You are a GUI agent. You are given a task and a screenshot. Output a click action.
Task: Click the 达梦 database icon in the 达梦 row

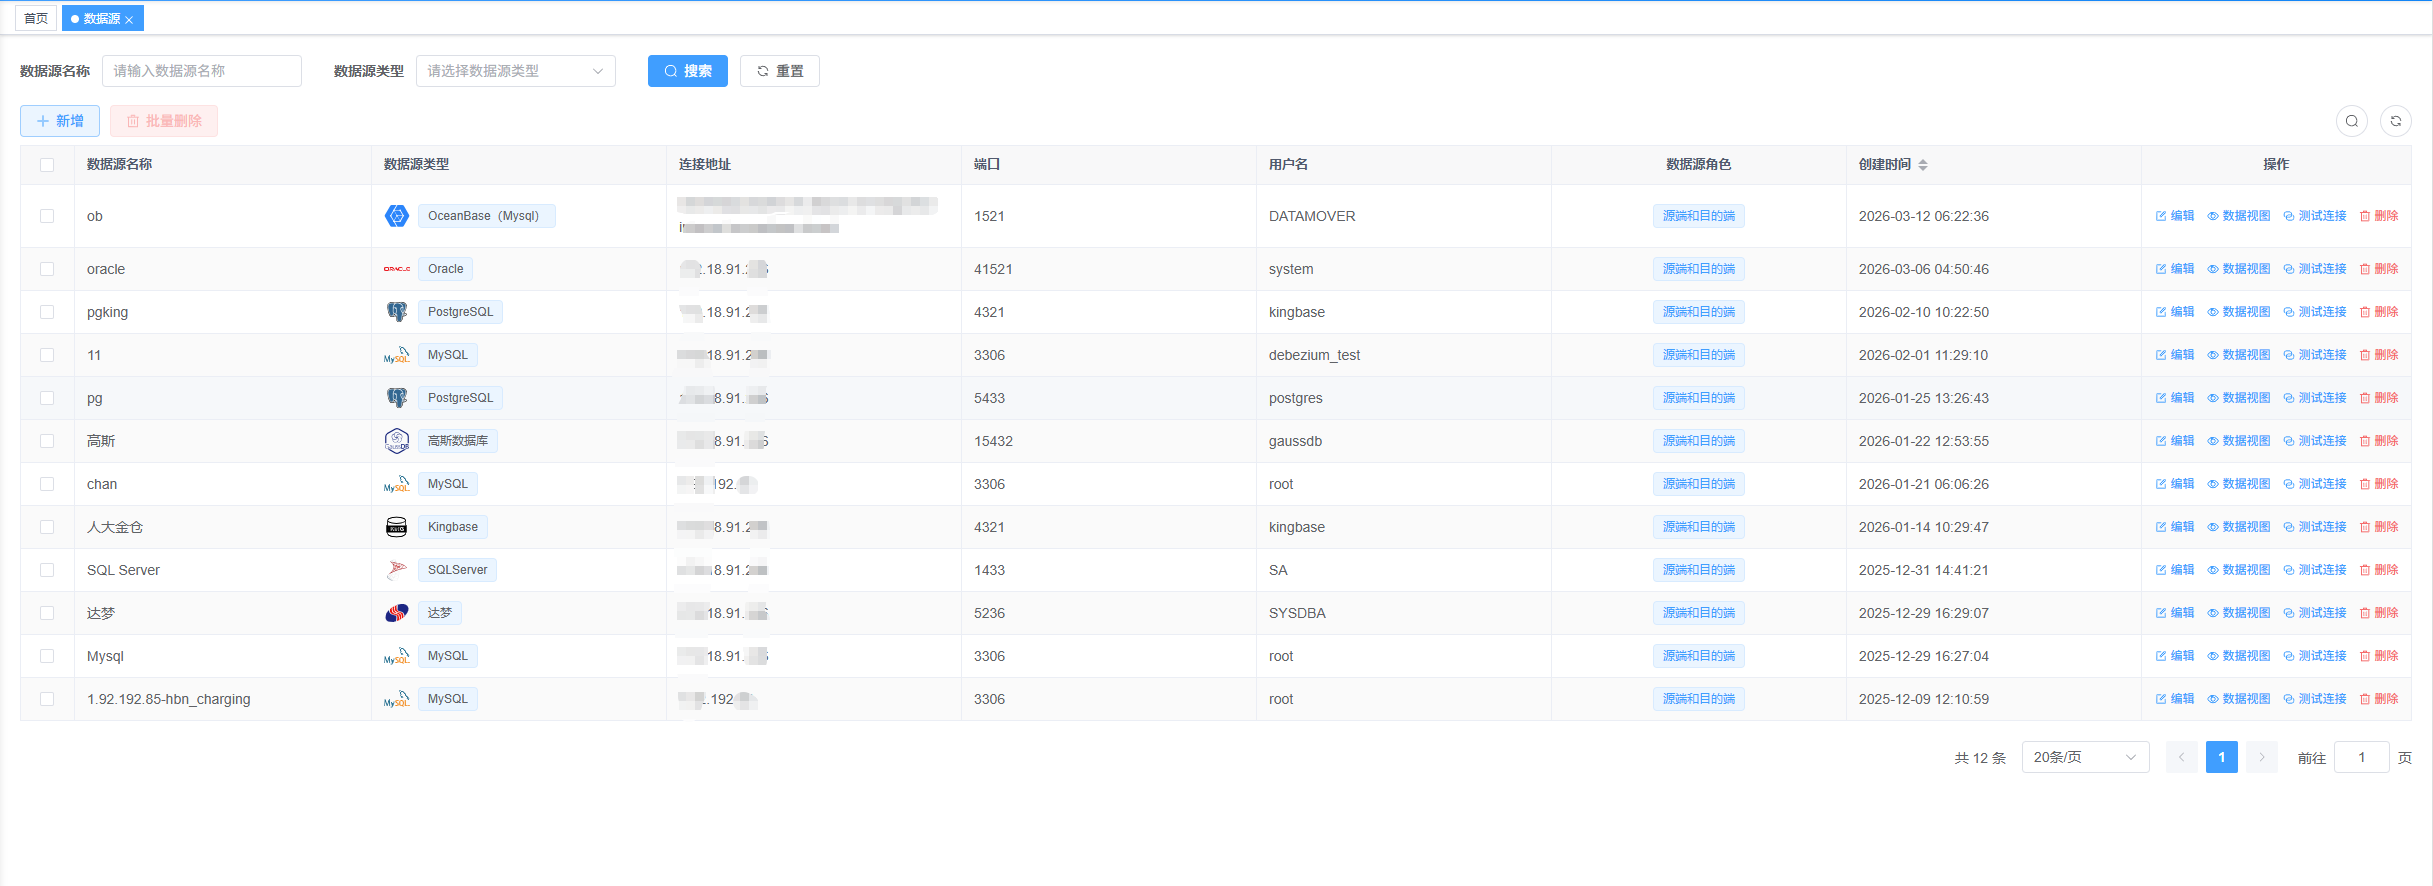click(x=397, y=613)
